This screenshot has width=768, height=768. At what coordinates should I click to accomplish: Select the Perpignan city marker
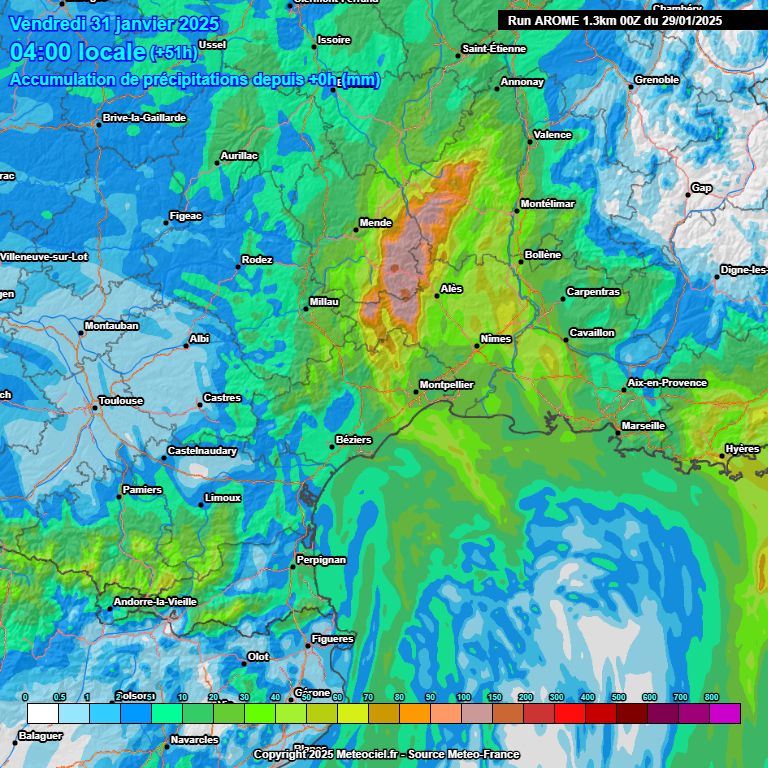click(x=293, y=567)
